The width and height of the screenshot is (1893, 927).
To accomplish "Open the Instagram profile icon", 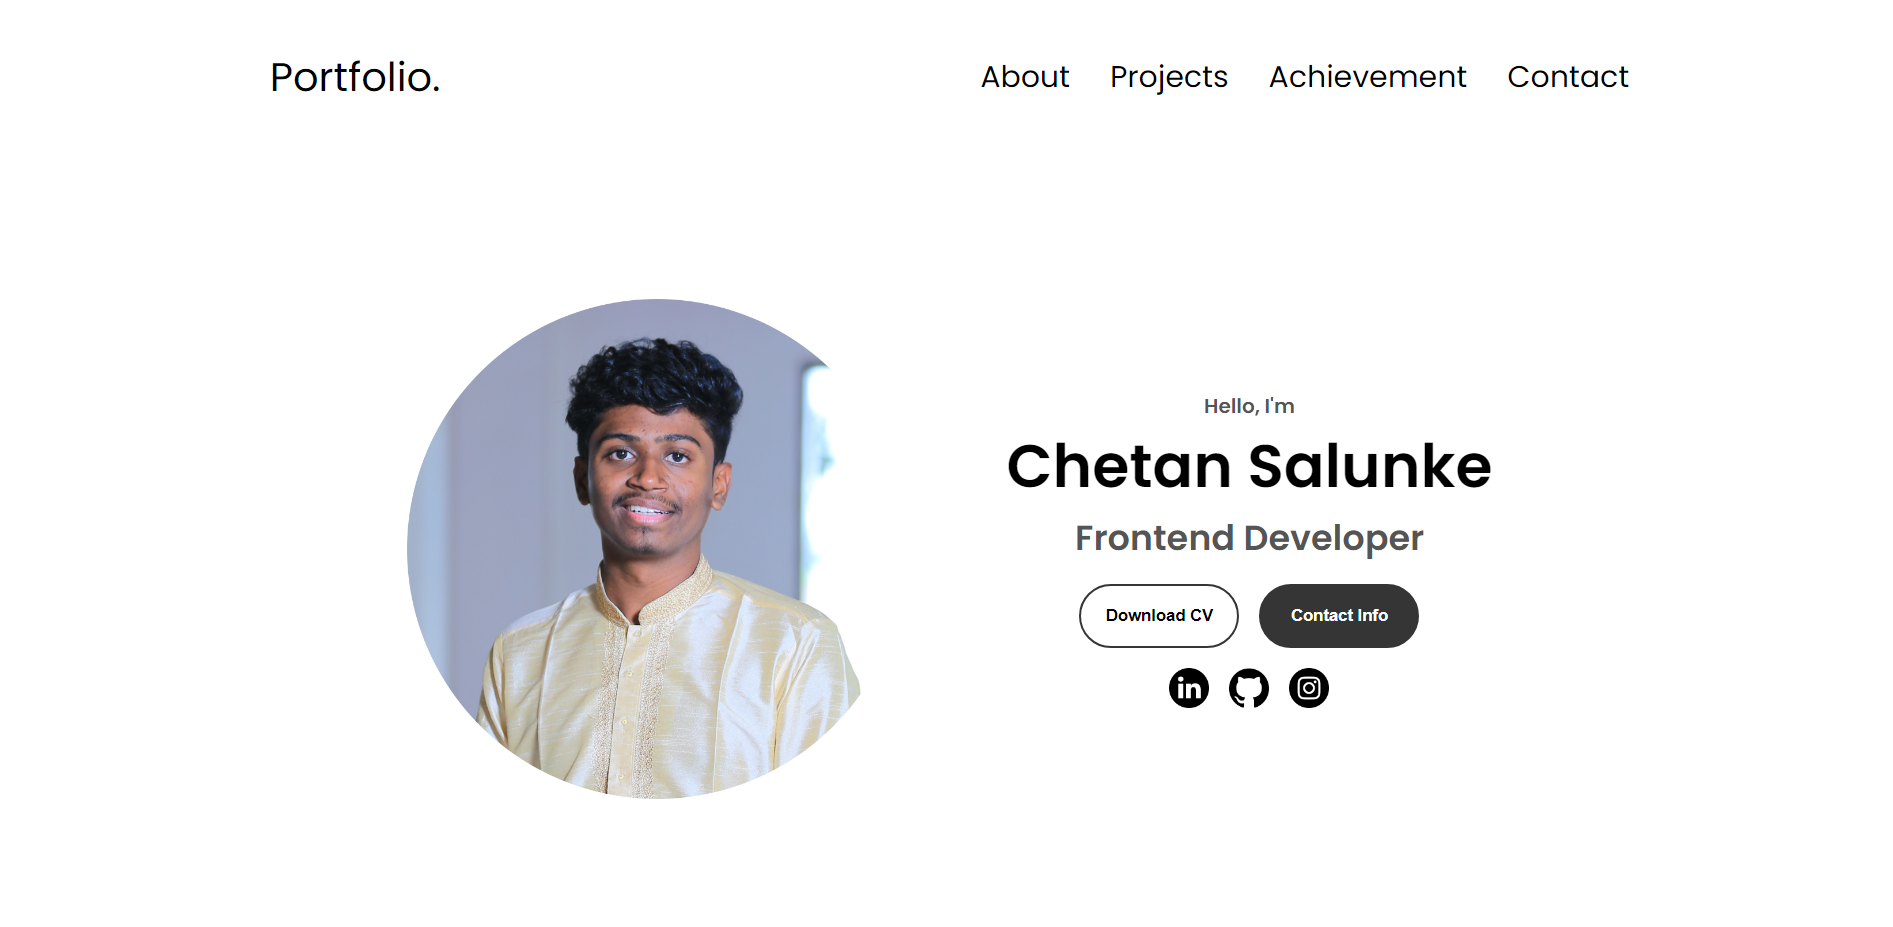I will (x=1308, y=688).
